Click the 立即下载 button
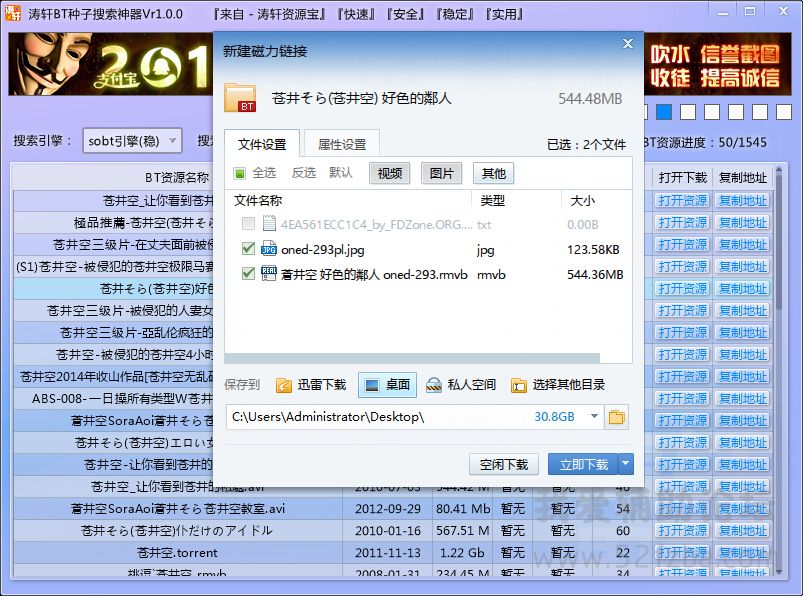The image size is (803, 596). pyautogui.click(x=583, y=464)
